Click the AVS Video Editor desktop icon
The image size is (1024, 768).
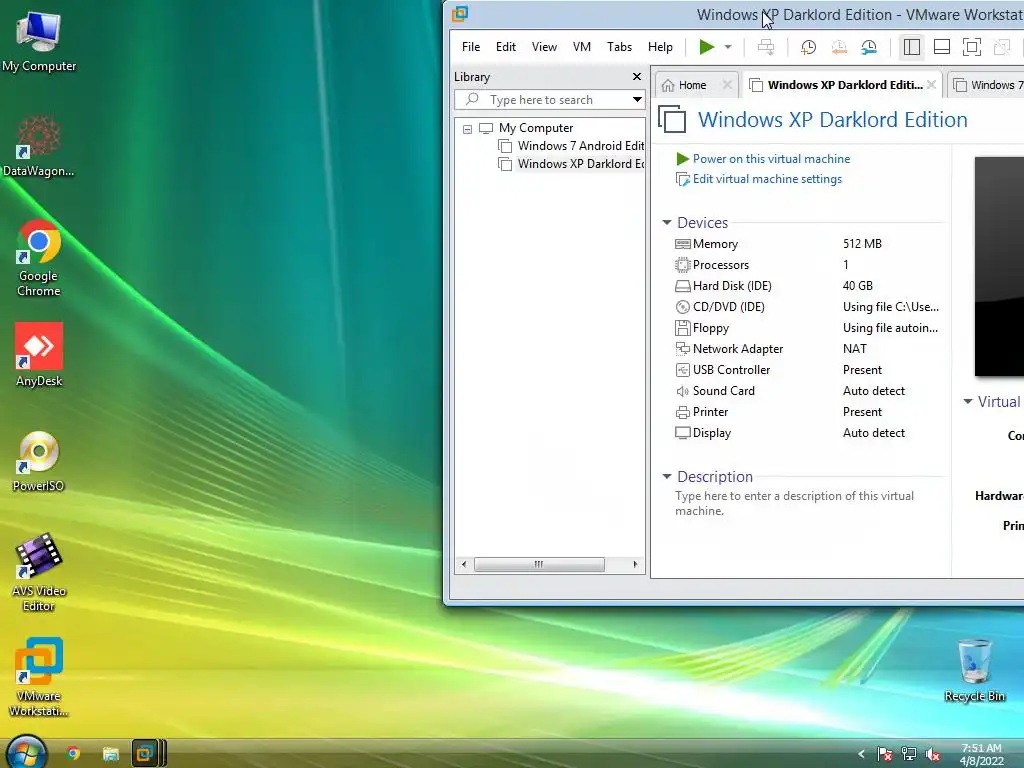pyautogui.click(x=39, y=573)
